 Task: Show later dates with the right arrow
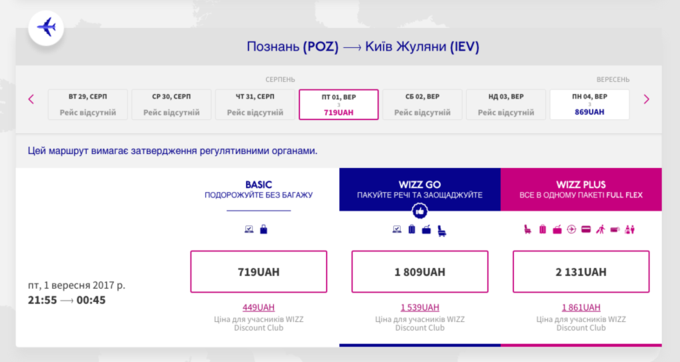(646, 99)
